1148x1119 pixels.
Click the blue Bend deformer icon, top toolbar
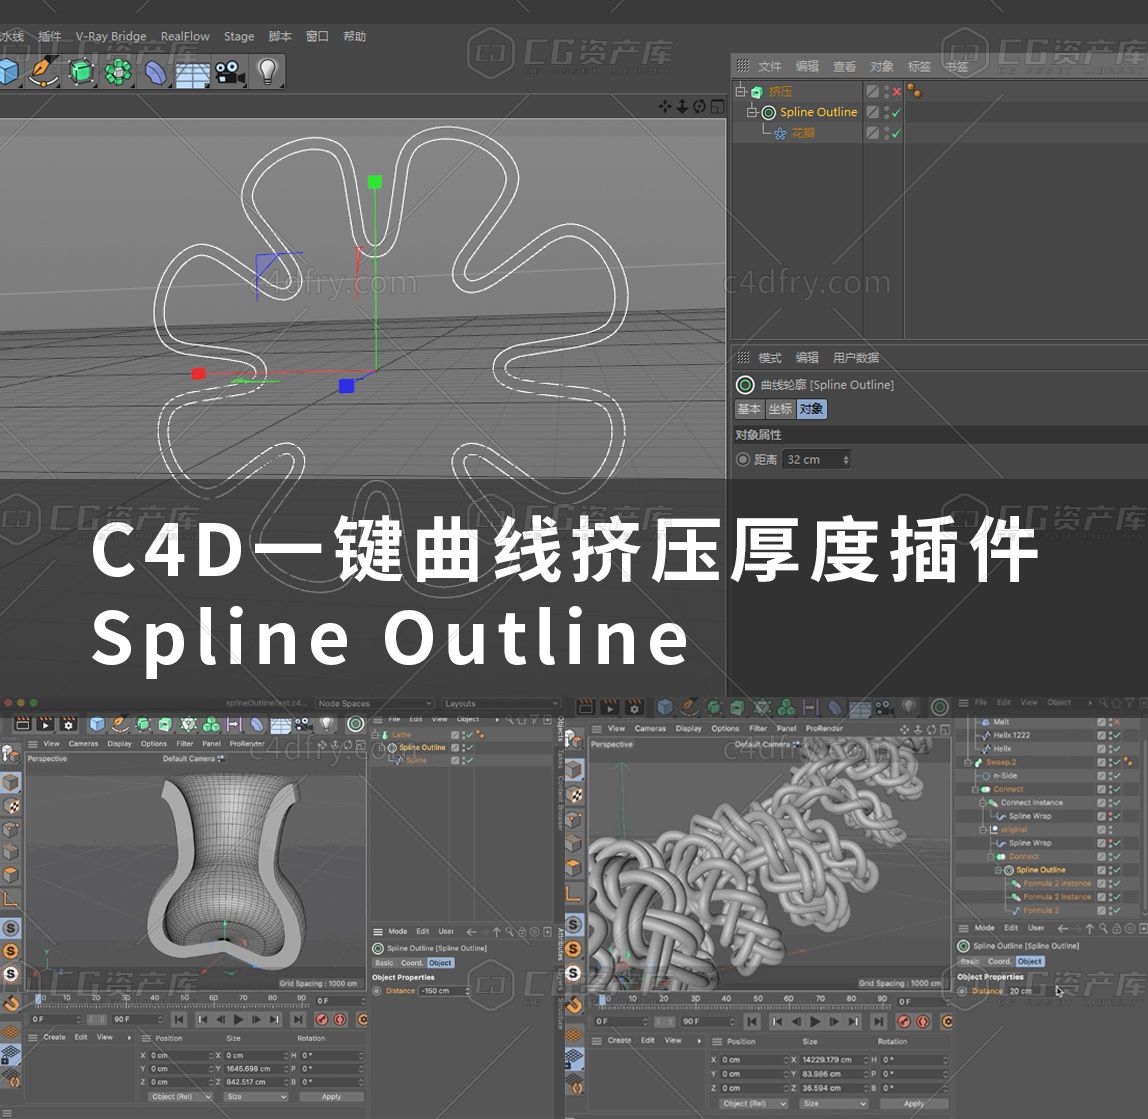click(155, 72)
